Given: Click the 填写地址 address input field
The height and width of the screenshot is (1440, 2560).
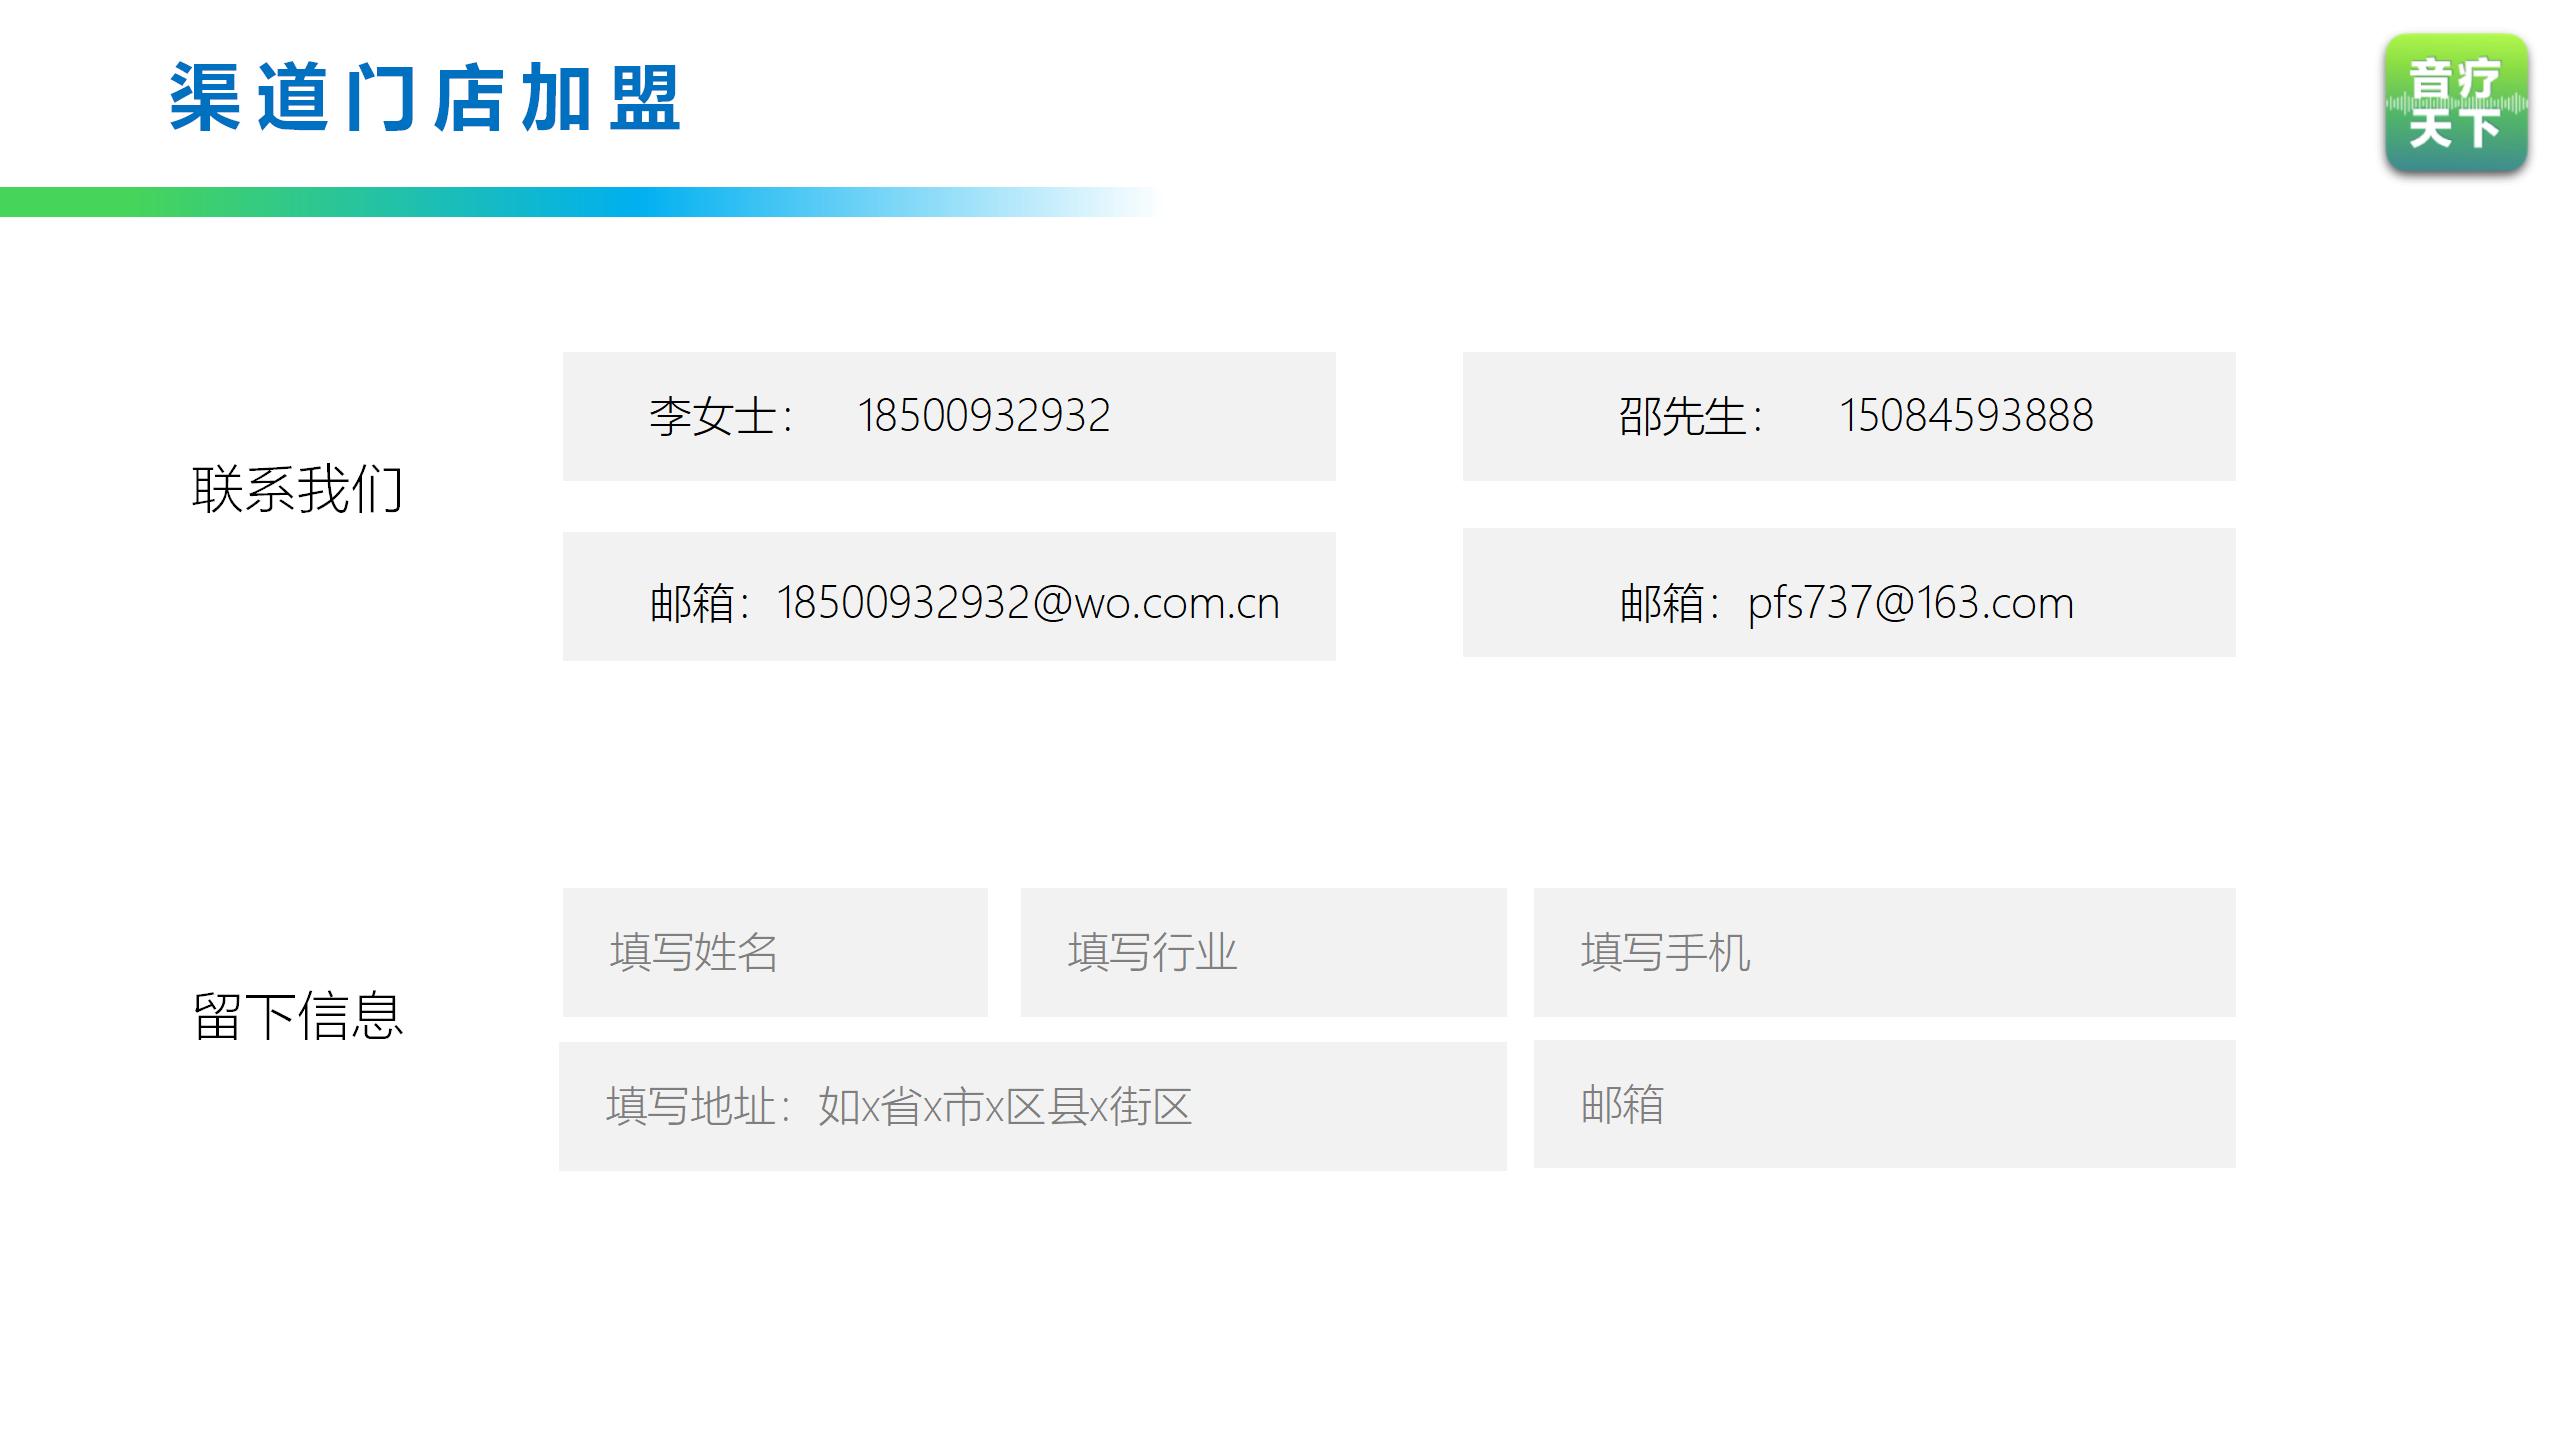Looking at the screenshot, I should [x=1033, y=1106].
